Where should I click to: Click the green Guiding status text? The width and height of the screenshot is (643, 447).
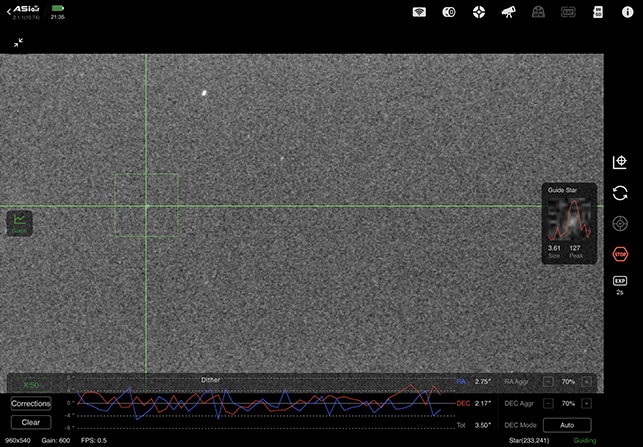pos(585,440)
